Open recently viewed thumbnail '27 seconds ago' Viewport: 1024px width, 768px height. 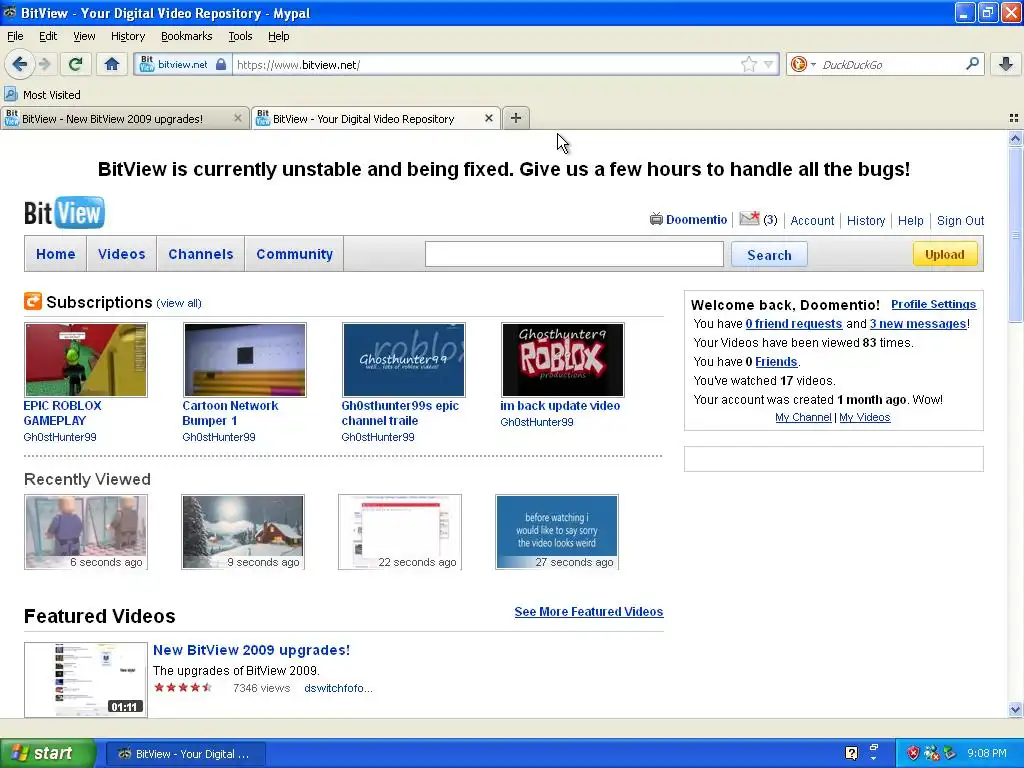point(556,532)
